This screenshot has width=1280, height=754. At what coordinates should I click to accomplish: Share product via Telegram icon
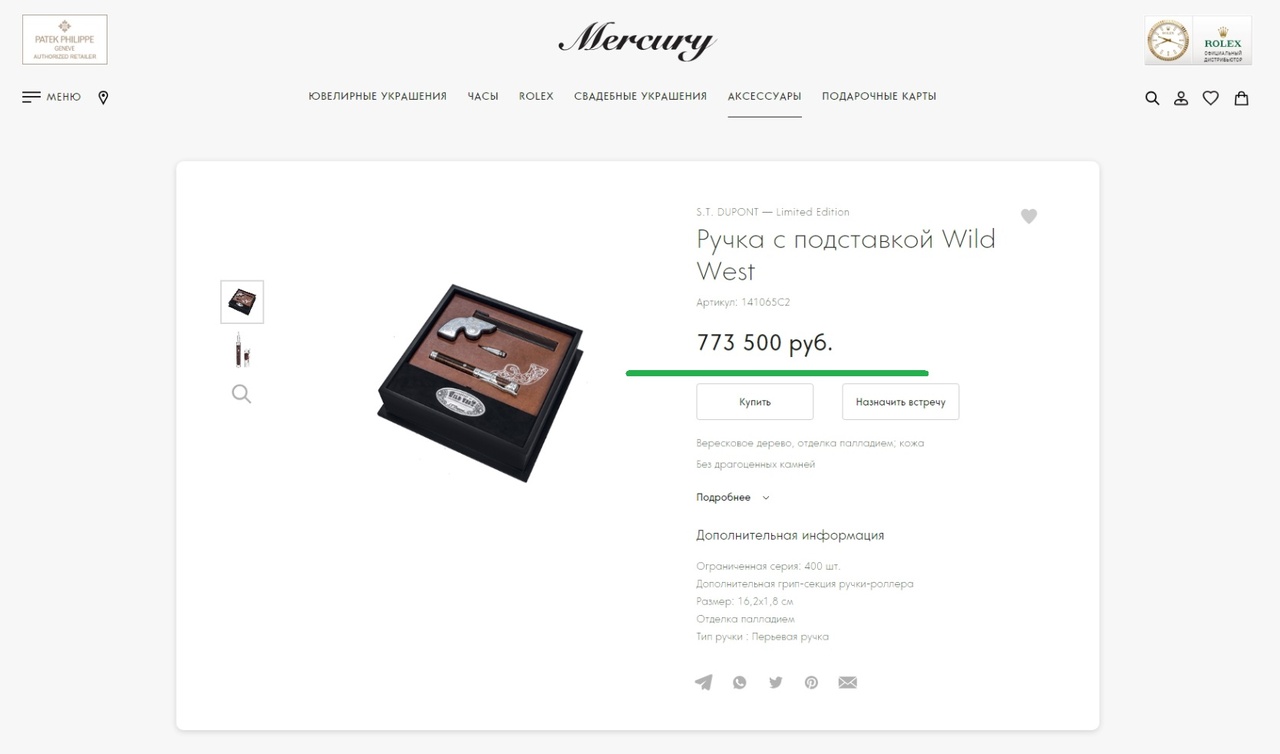(704, 682)
